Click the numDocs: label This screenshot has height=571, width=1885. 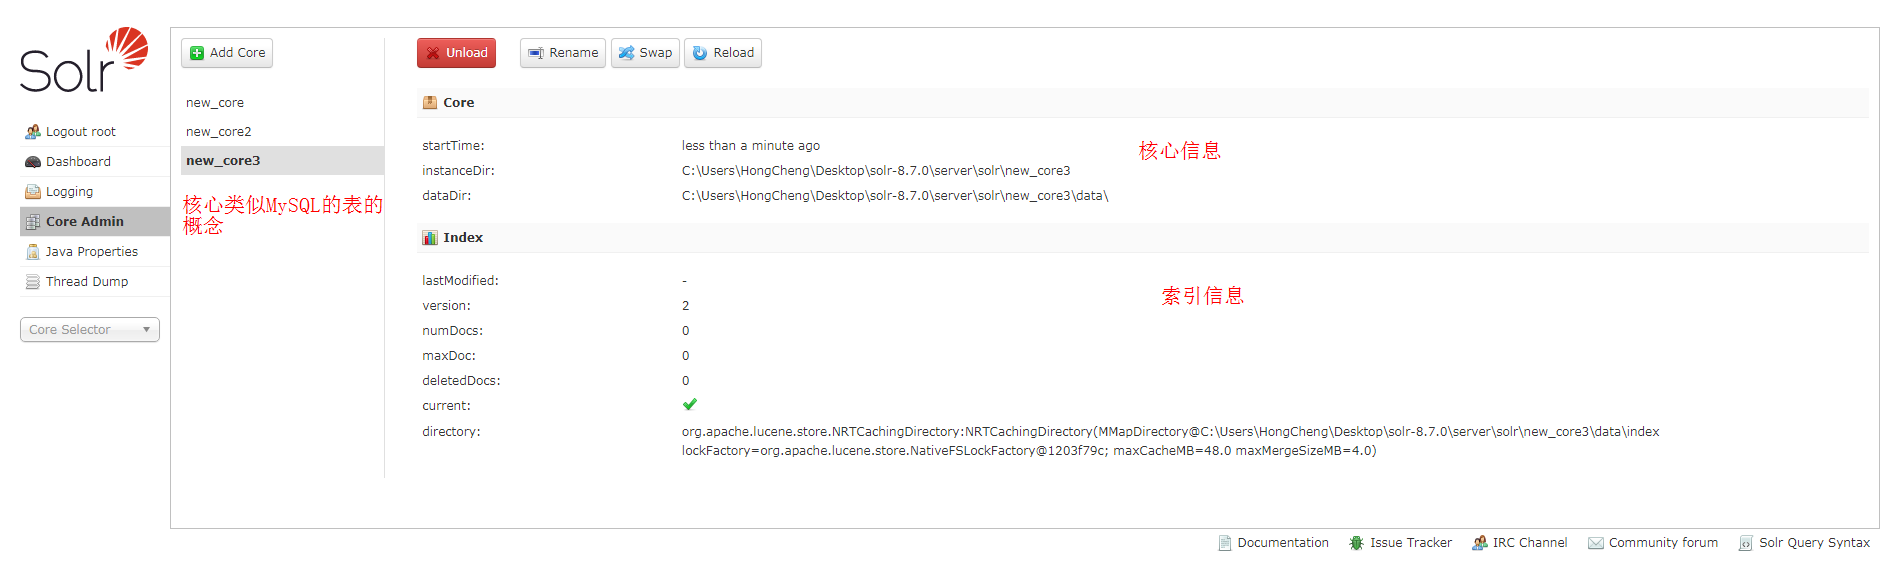point(452,331)
